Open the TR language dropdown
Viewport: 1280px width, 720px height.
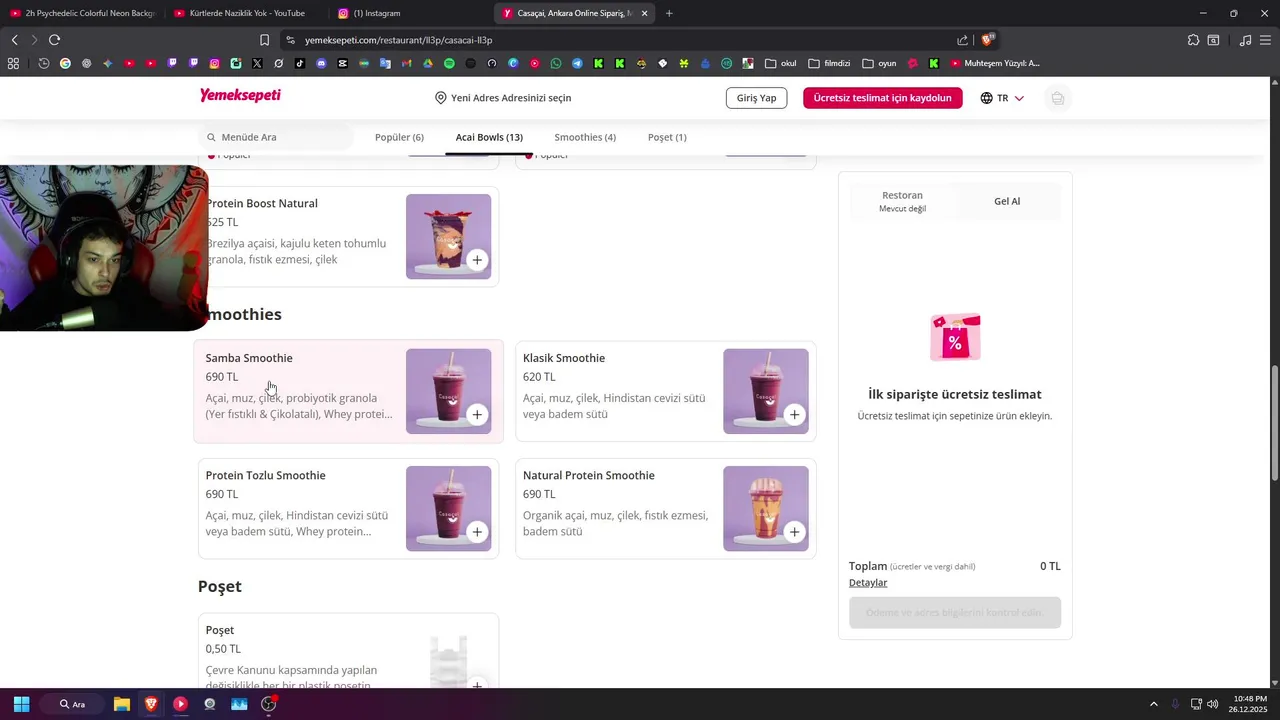click(x=1002, y=98)
